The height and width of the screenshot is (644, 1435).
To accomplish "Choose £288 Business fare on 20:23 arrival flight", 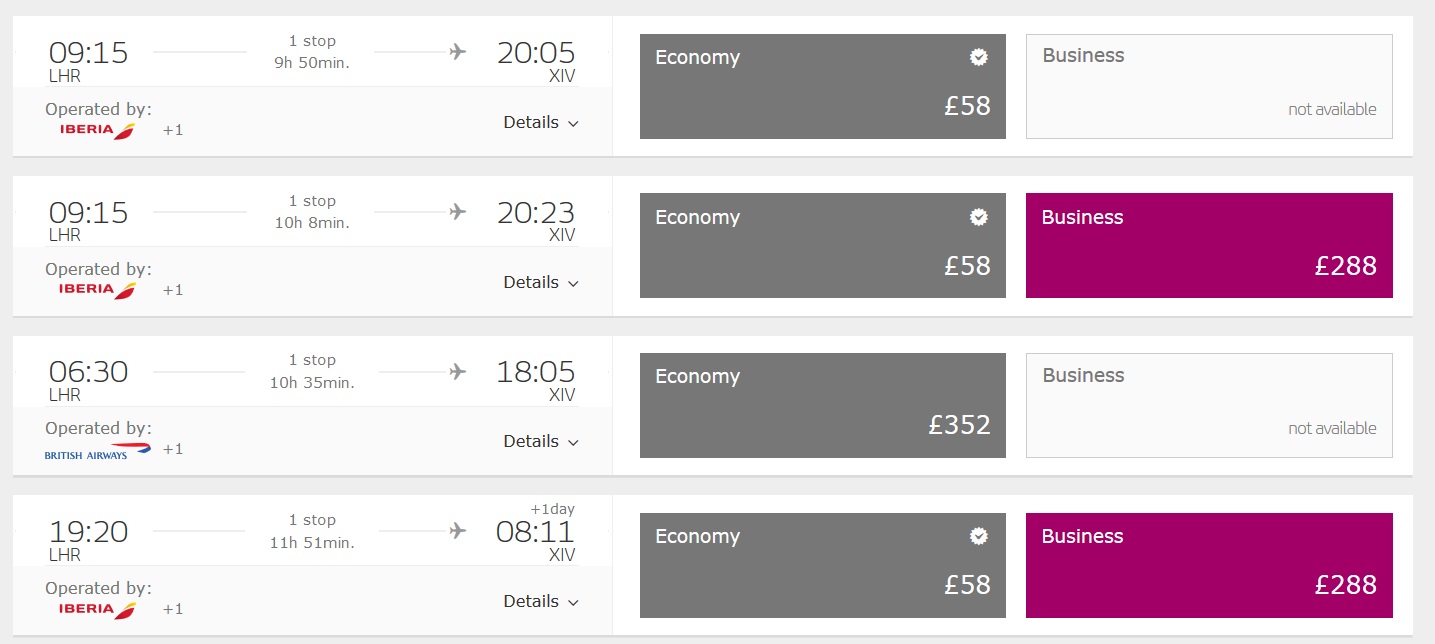I will [x=1209, y=246].
